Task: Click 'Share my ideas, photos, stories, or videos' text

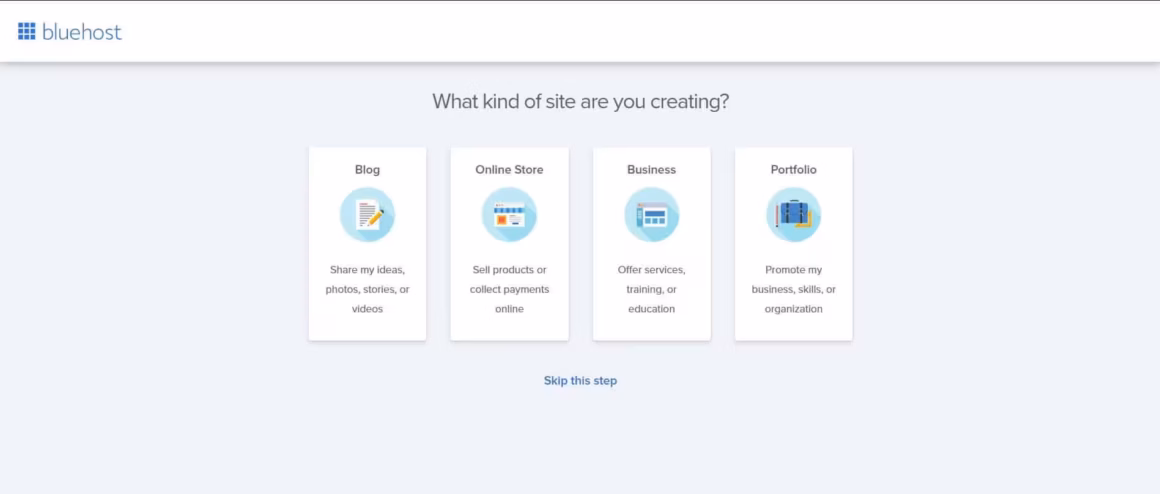Action: pyautogui.click(x=368, y=289)
